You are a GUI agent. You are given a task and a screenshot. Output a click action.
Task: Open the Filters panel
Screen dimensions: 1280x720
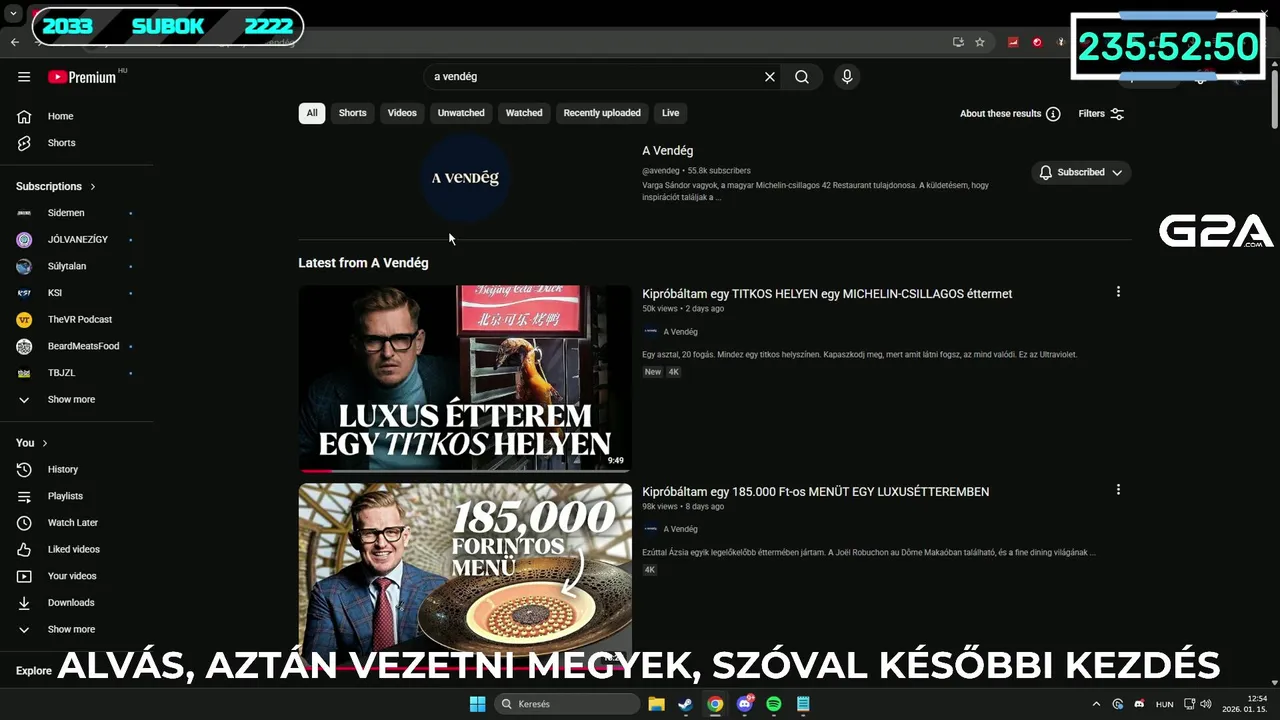pyautogui.click(x=1101, y=114)
